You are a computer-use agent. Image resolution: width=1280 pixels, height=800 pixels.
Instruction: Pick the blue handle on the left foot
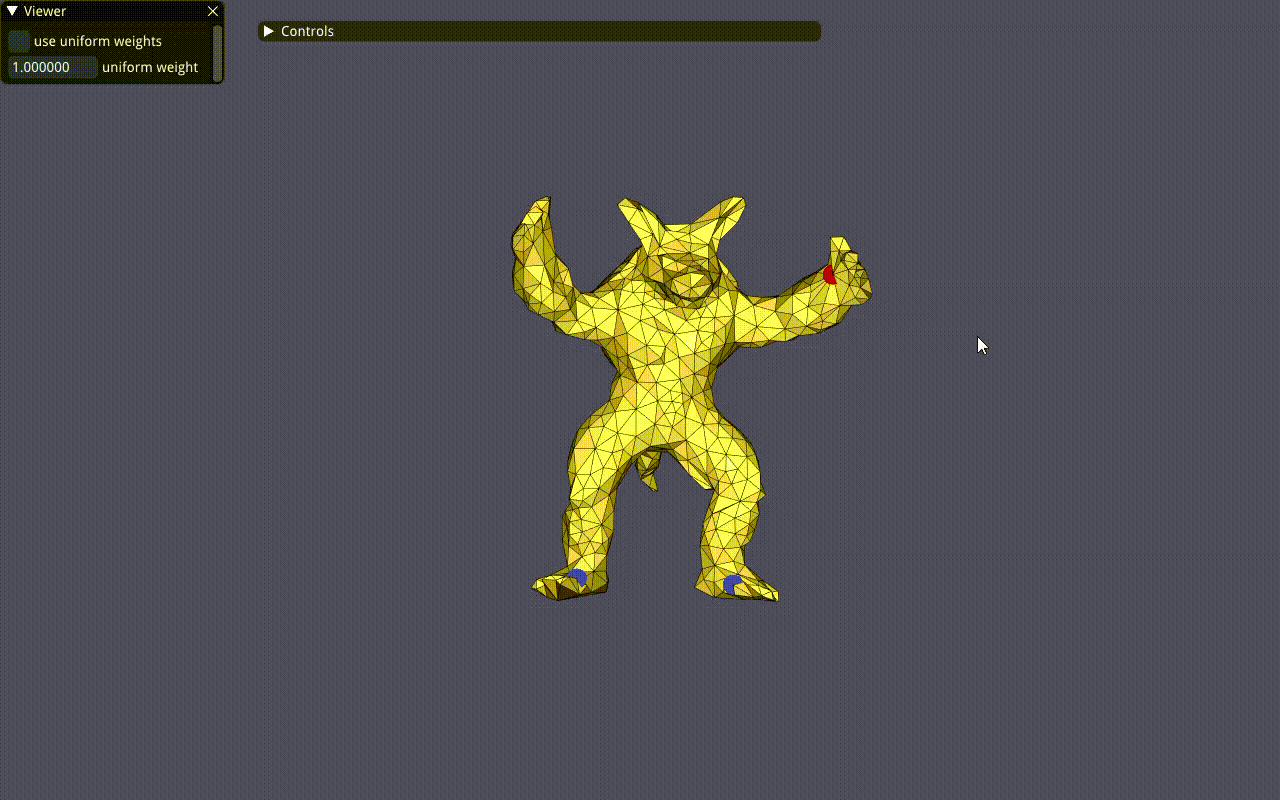point(578,577)
